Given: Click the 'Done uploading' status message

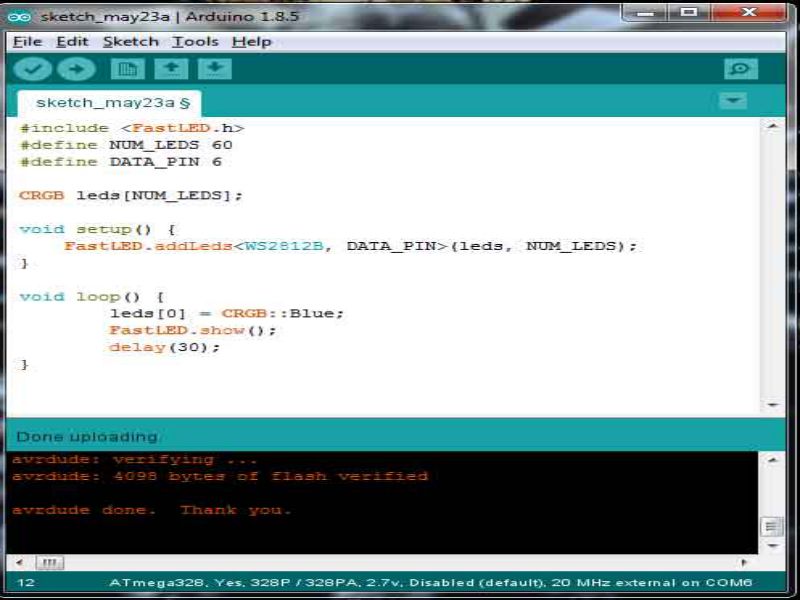Looking at the screenshot, I should pyautogui.click(x=87, y=437).
